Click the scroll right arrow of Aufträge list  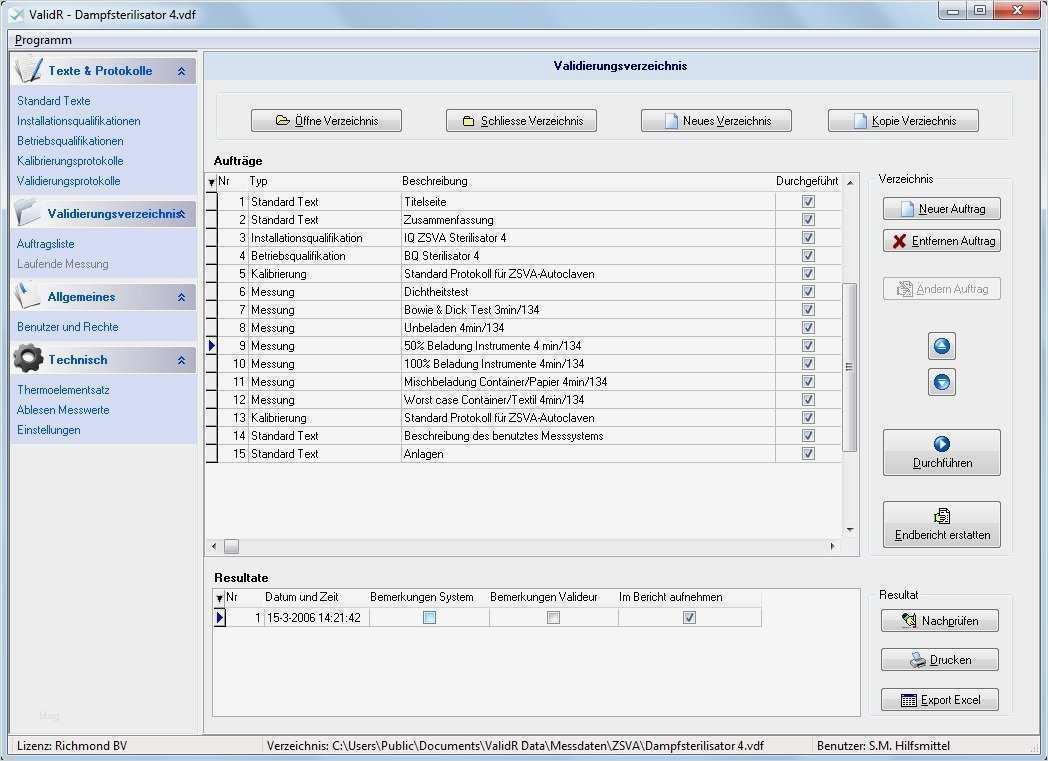pyautogui.click(x=832, y=547)
